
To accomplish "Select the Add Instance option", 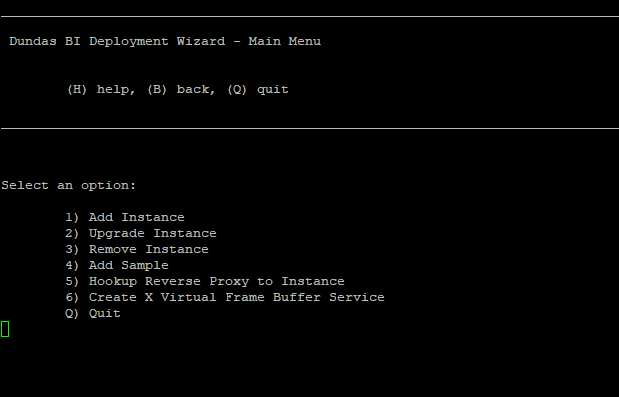I will tap(137, 217).
